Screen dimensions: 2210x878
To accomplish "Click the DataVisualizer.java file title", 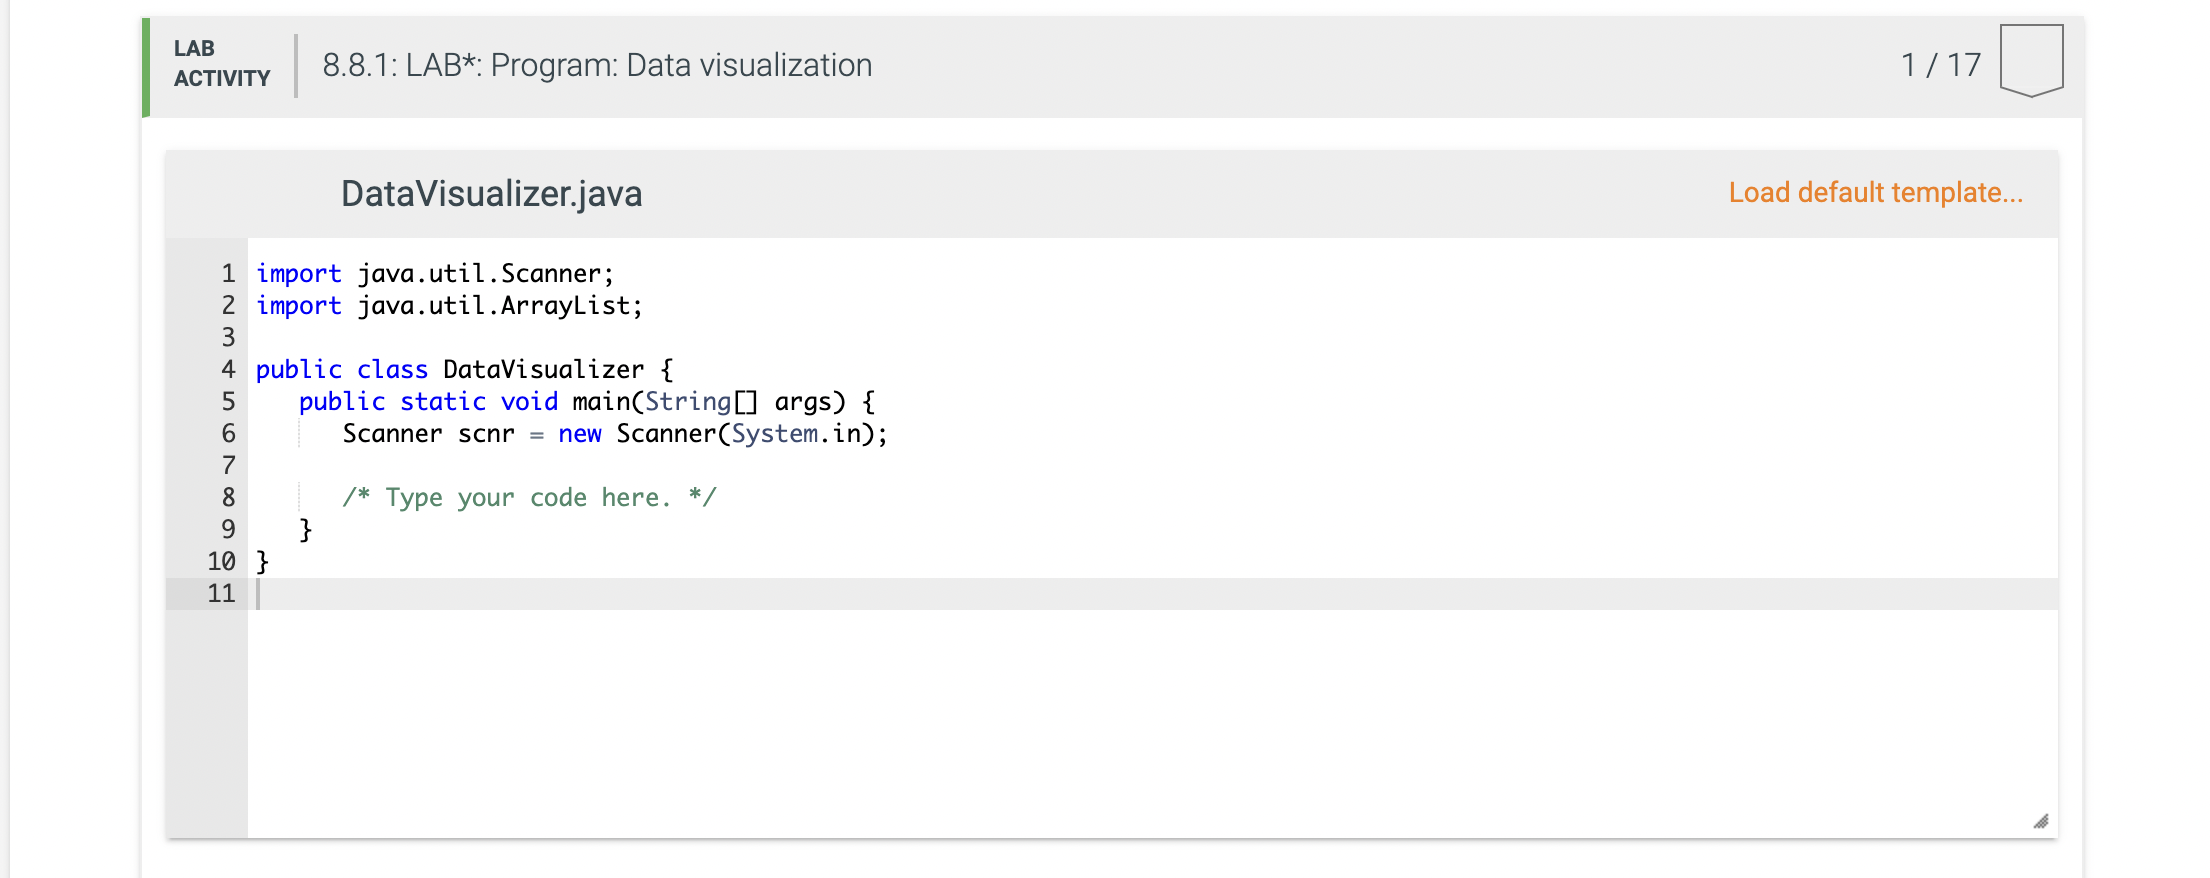I will pos(491,193).
